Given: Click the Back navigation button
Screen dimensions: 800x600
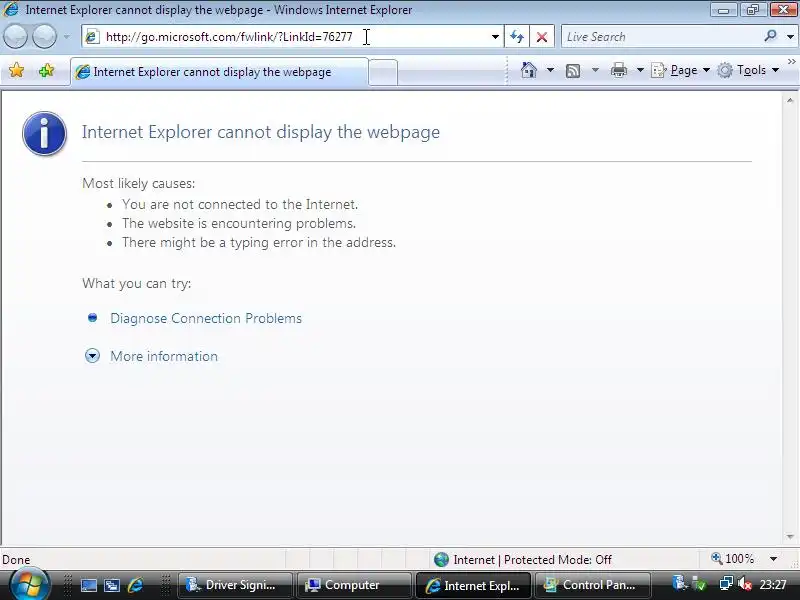Looking at the screenshot, I should 15,37.
